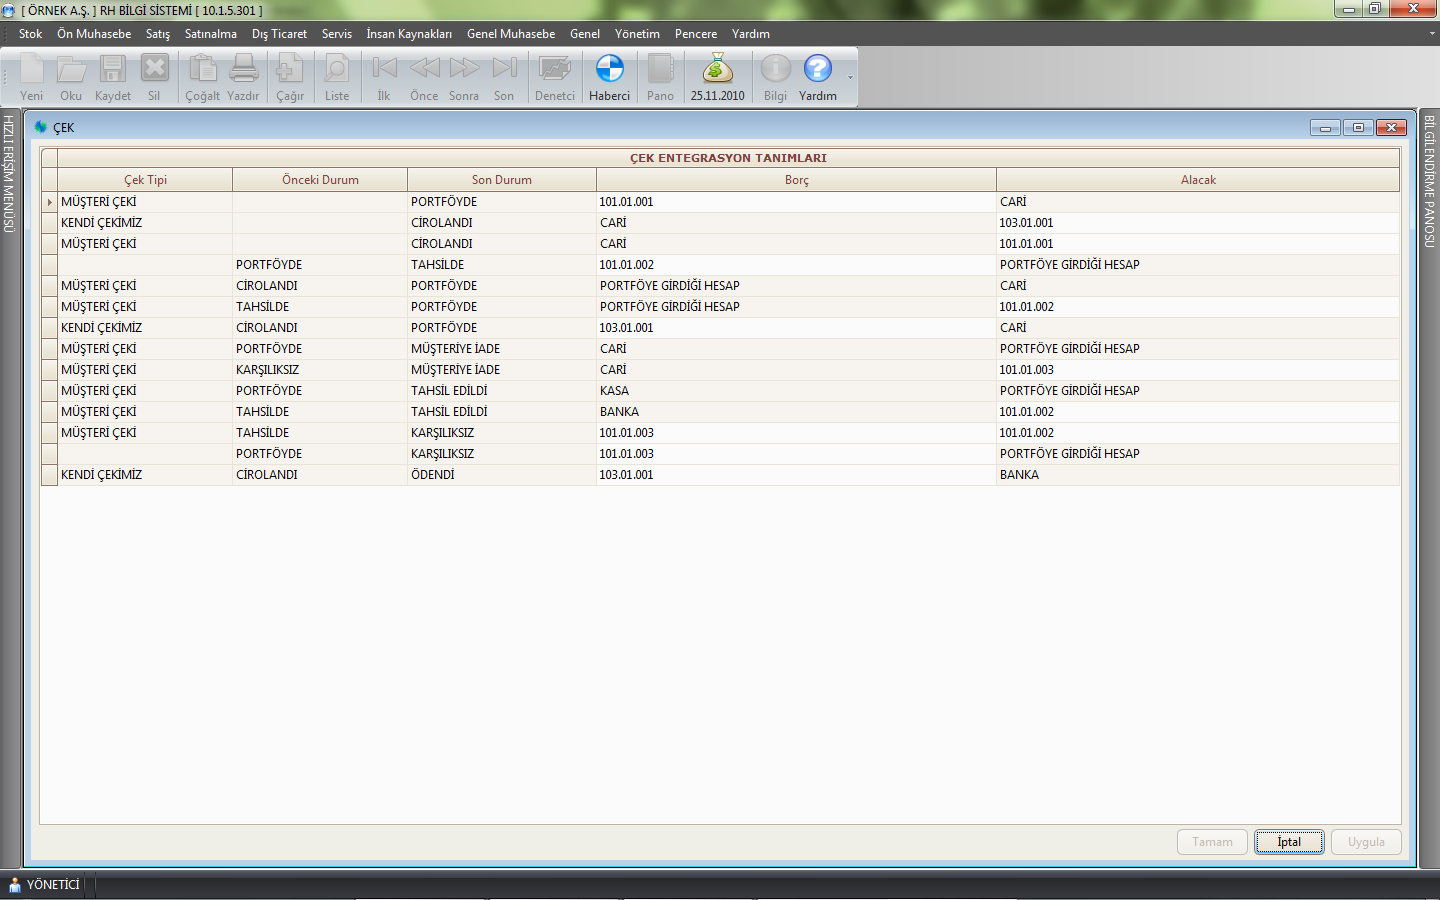Sort by the Son Durum column header
The height and width of the screenshot is (900, 1440).
501,180
